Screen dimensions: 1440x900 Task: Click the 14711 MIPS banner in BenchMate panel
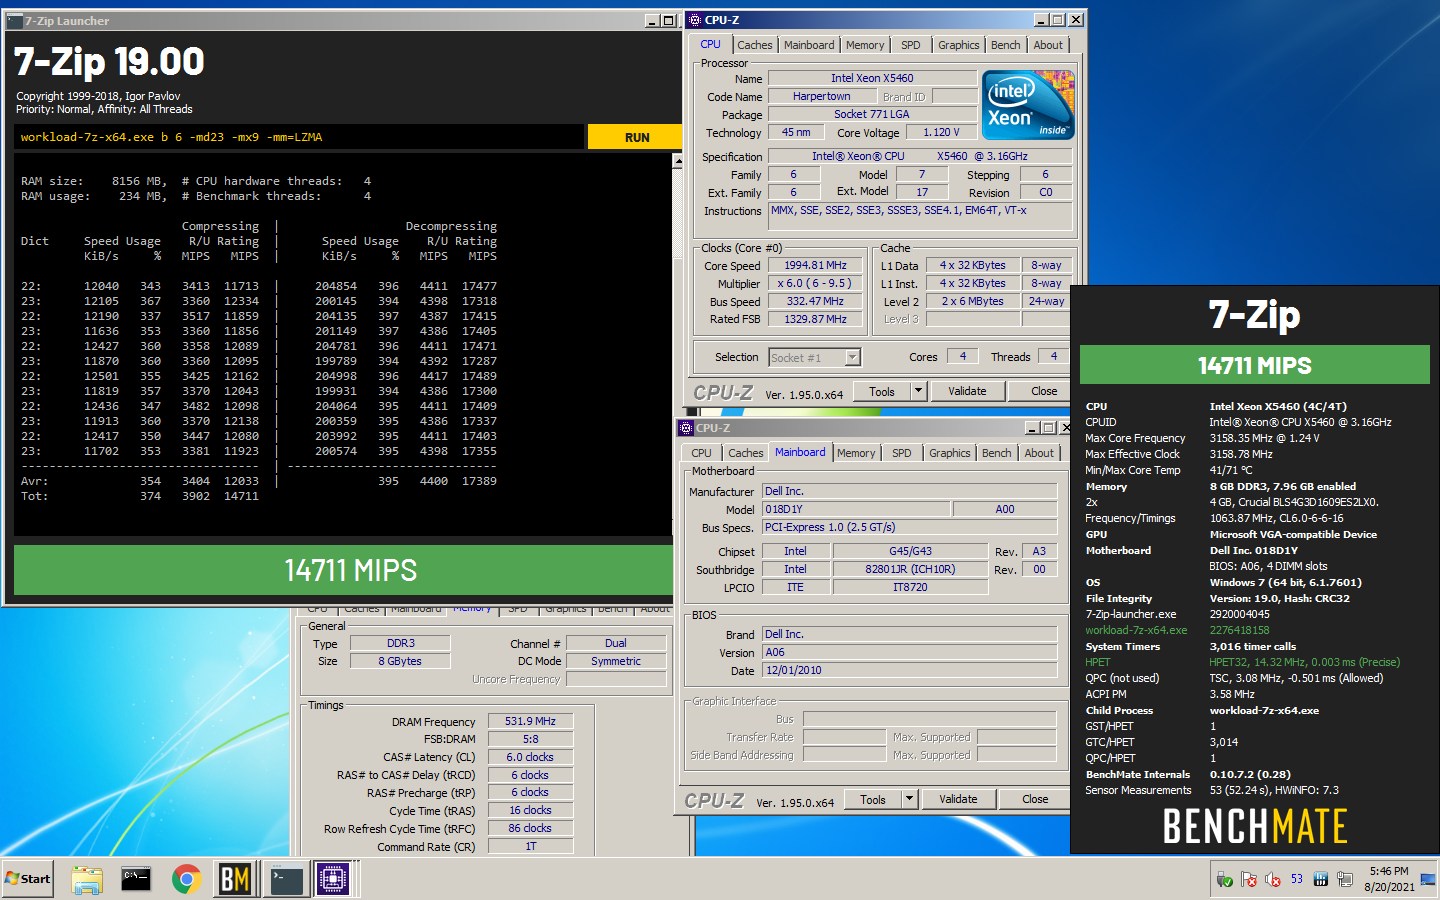click(x=1255, y=365)
